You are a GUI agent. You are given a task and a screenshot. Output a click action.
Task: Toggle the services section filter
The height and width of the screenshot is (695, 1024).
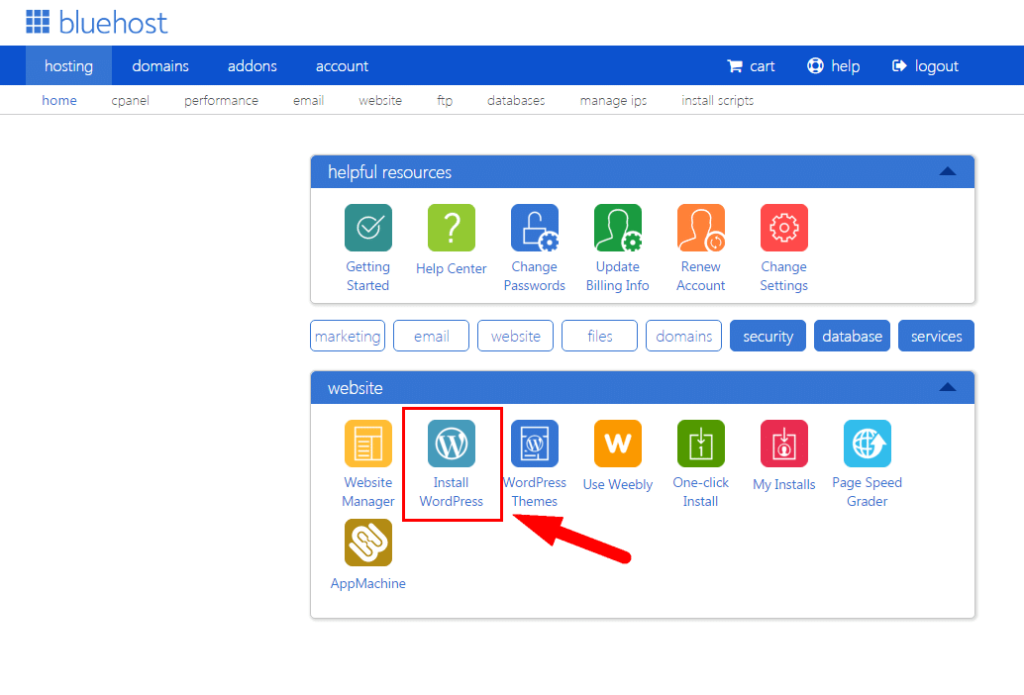(x=936, y=336)
